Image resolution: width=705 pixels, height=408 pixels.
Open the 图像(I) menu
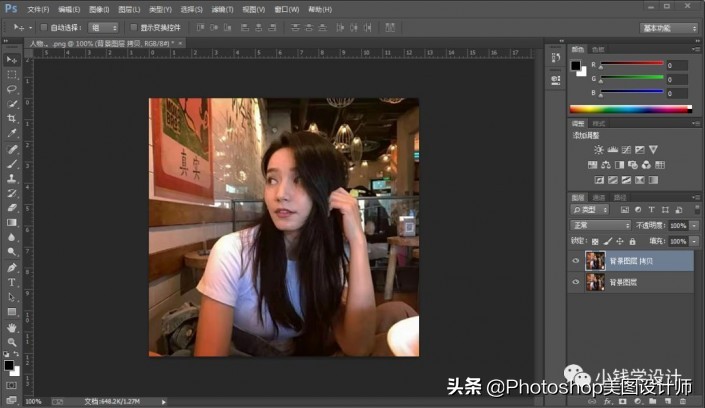tap(99, 9)
